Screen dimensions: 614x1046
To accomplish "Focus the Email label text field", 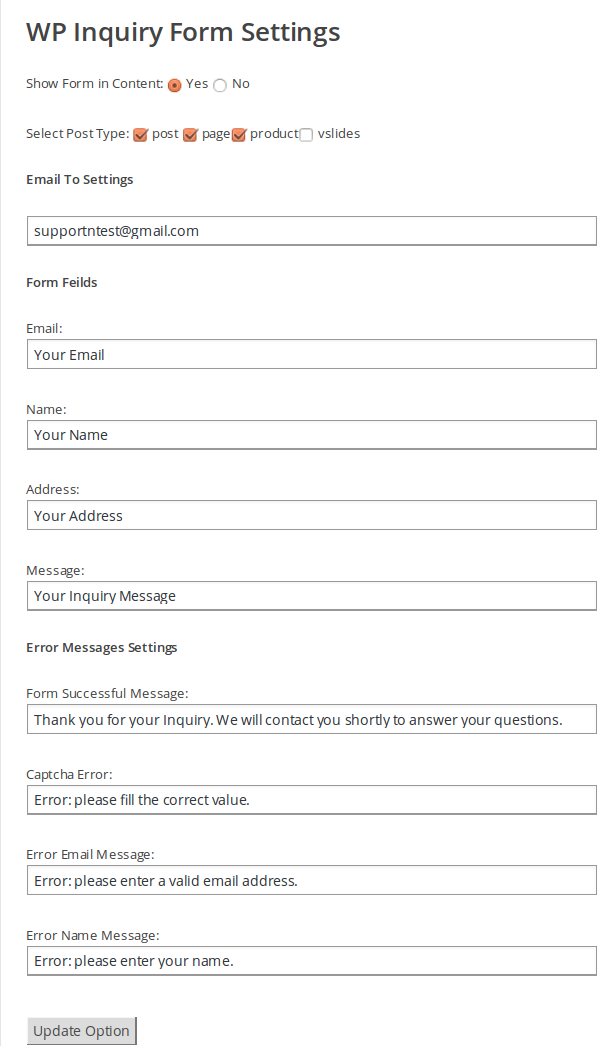I will click(312, 354).
